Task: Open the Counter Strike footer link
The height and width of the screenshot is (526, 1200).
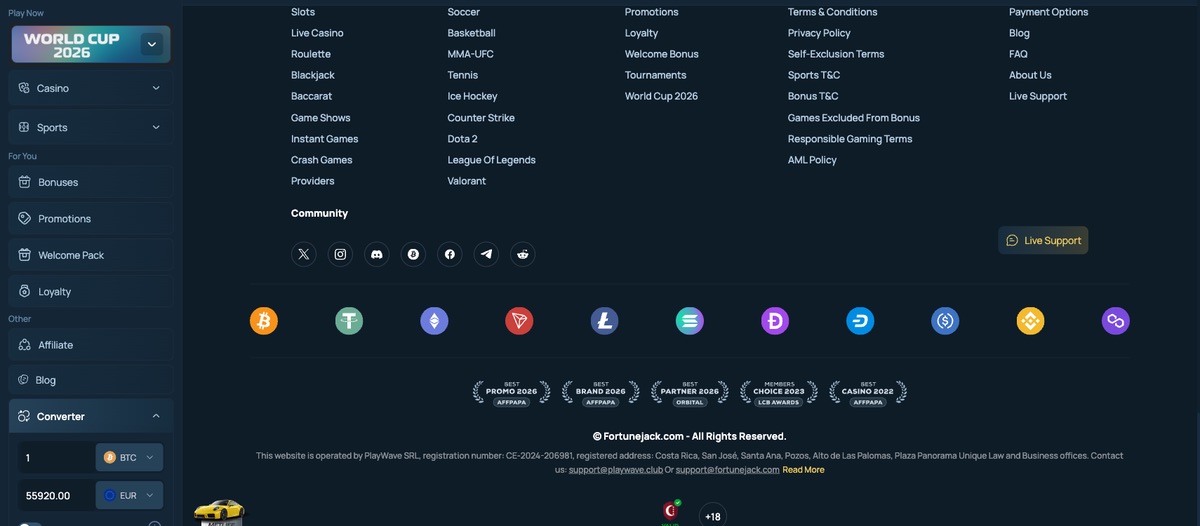Action: point(481,118)
